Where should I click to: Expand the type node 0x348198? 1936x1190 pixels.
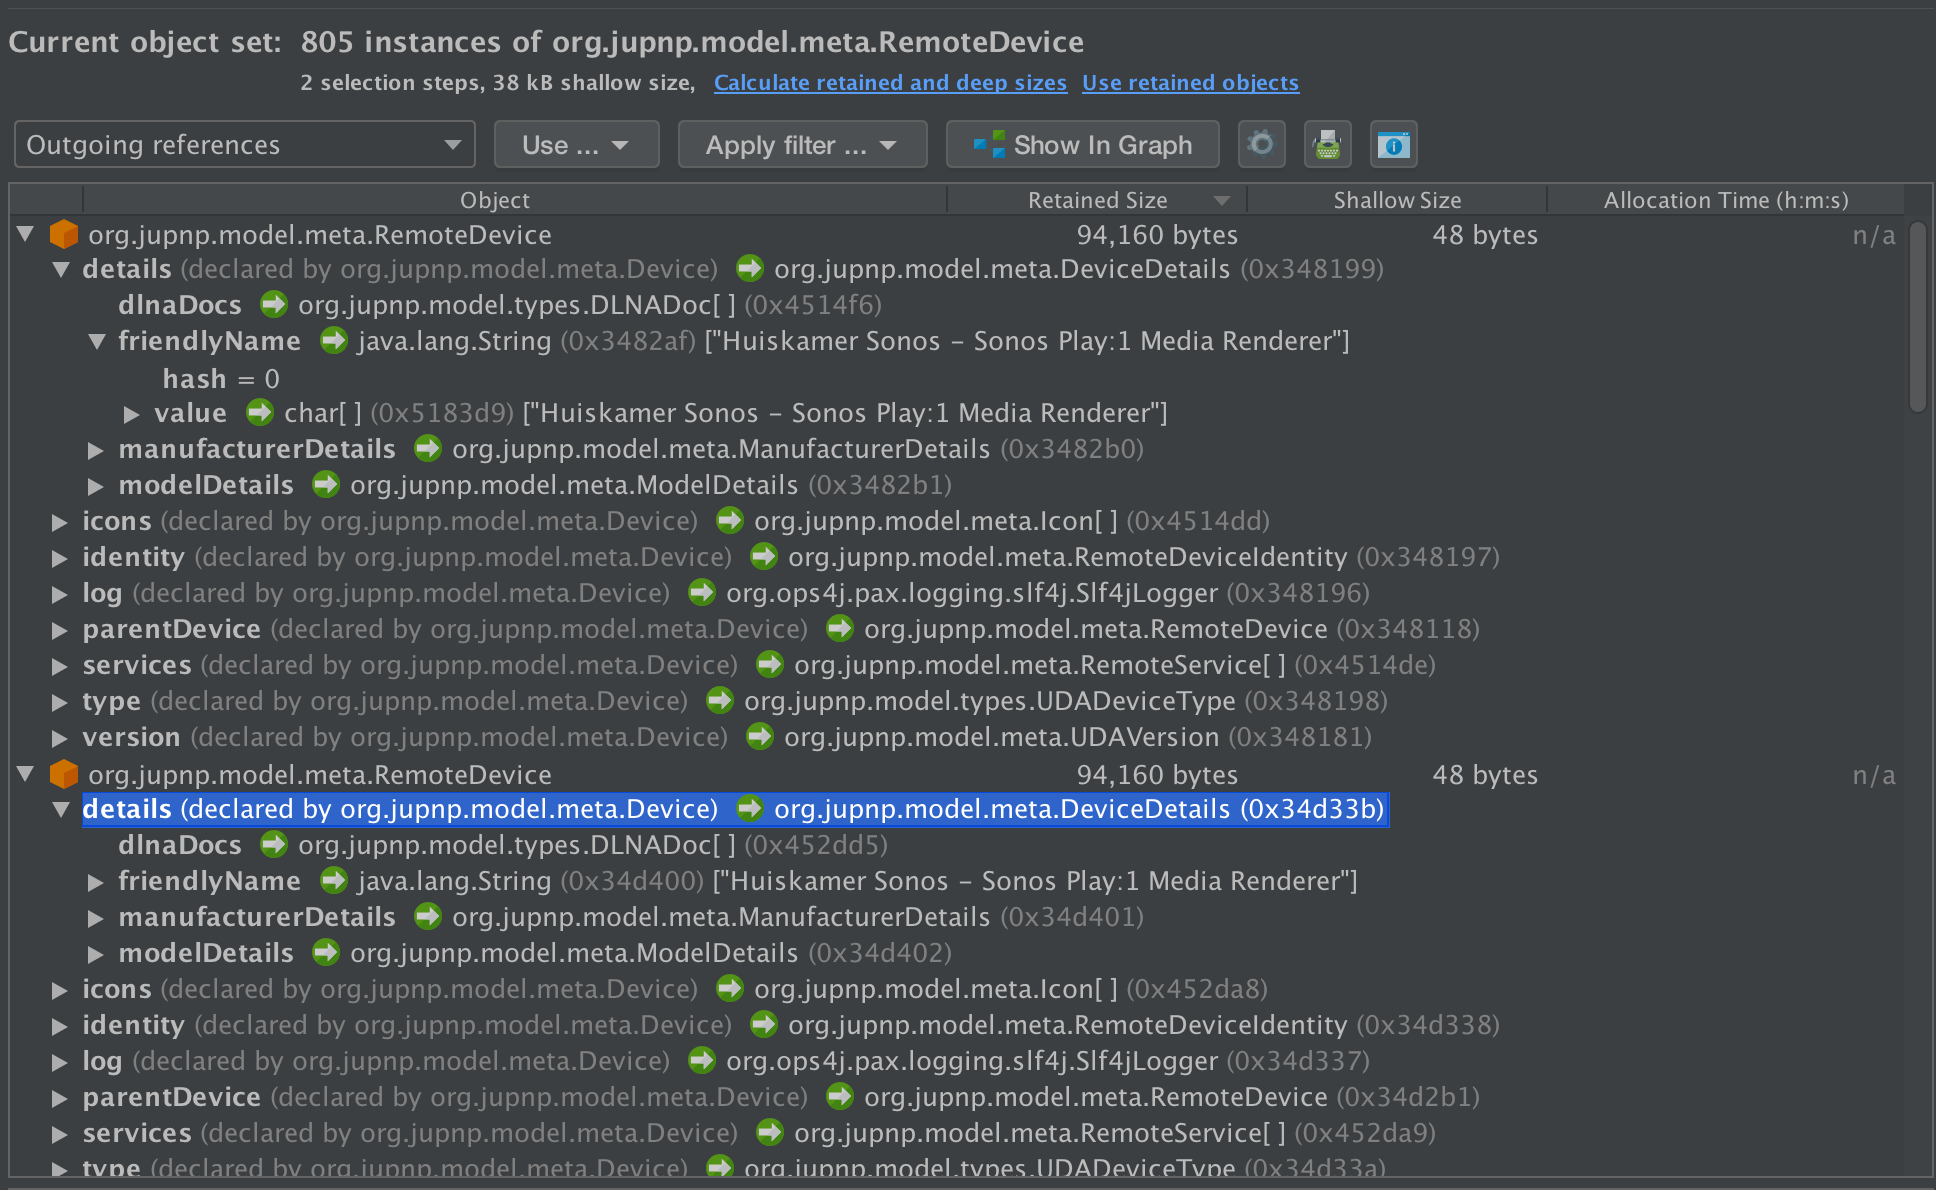(x=59, y=702)
